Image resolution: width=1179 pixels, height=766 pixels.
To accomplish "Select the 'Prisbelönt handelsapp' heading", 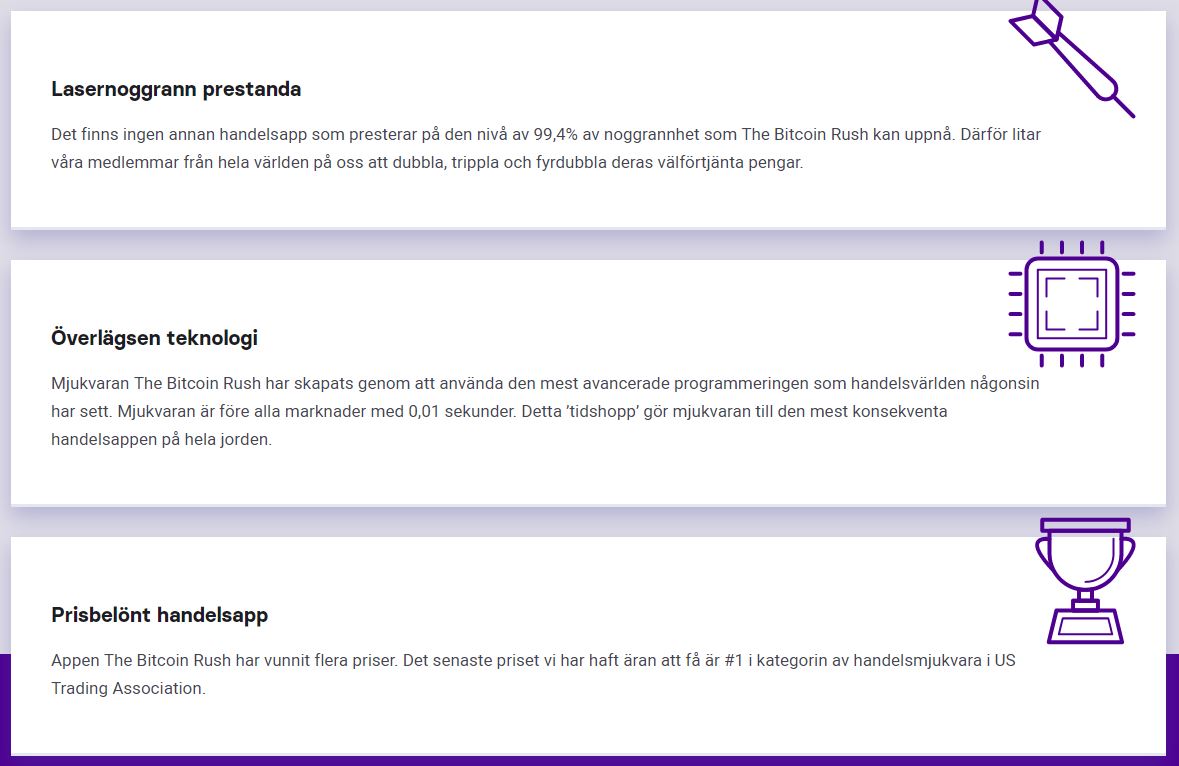I will (159, 615).
